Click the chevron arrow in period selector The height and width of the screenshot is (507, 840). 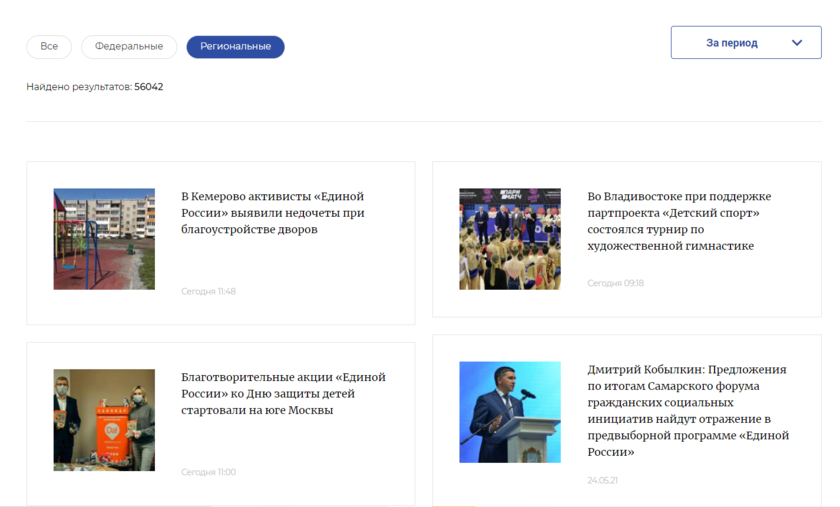[797, 43]
